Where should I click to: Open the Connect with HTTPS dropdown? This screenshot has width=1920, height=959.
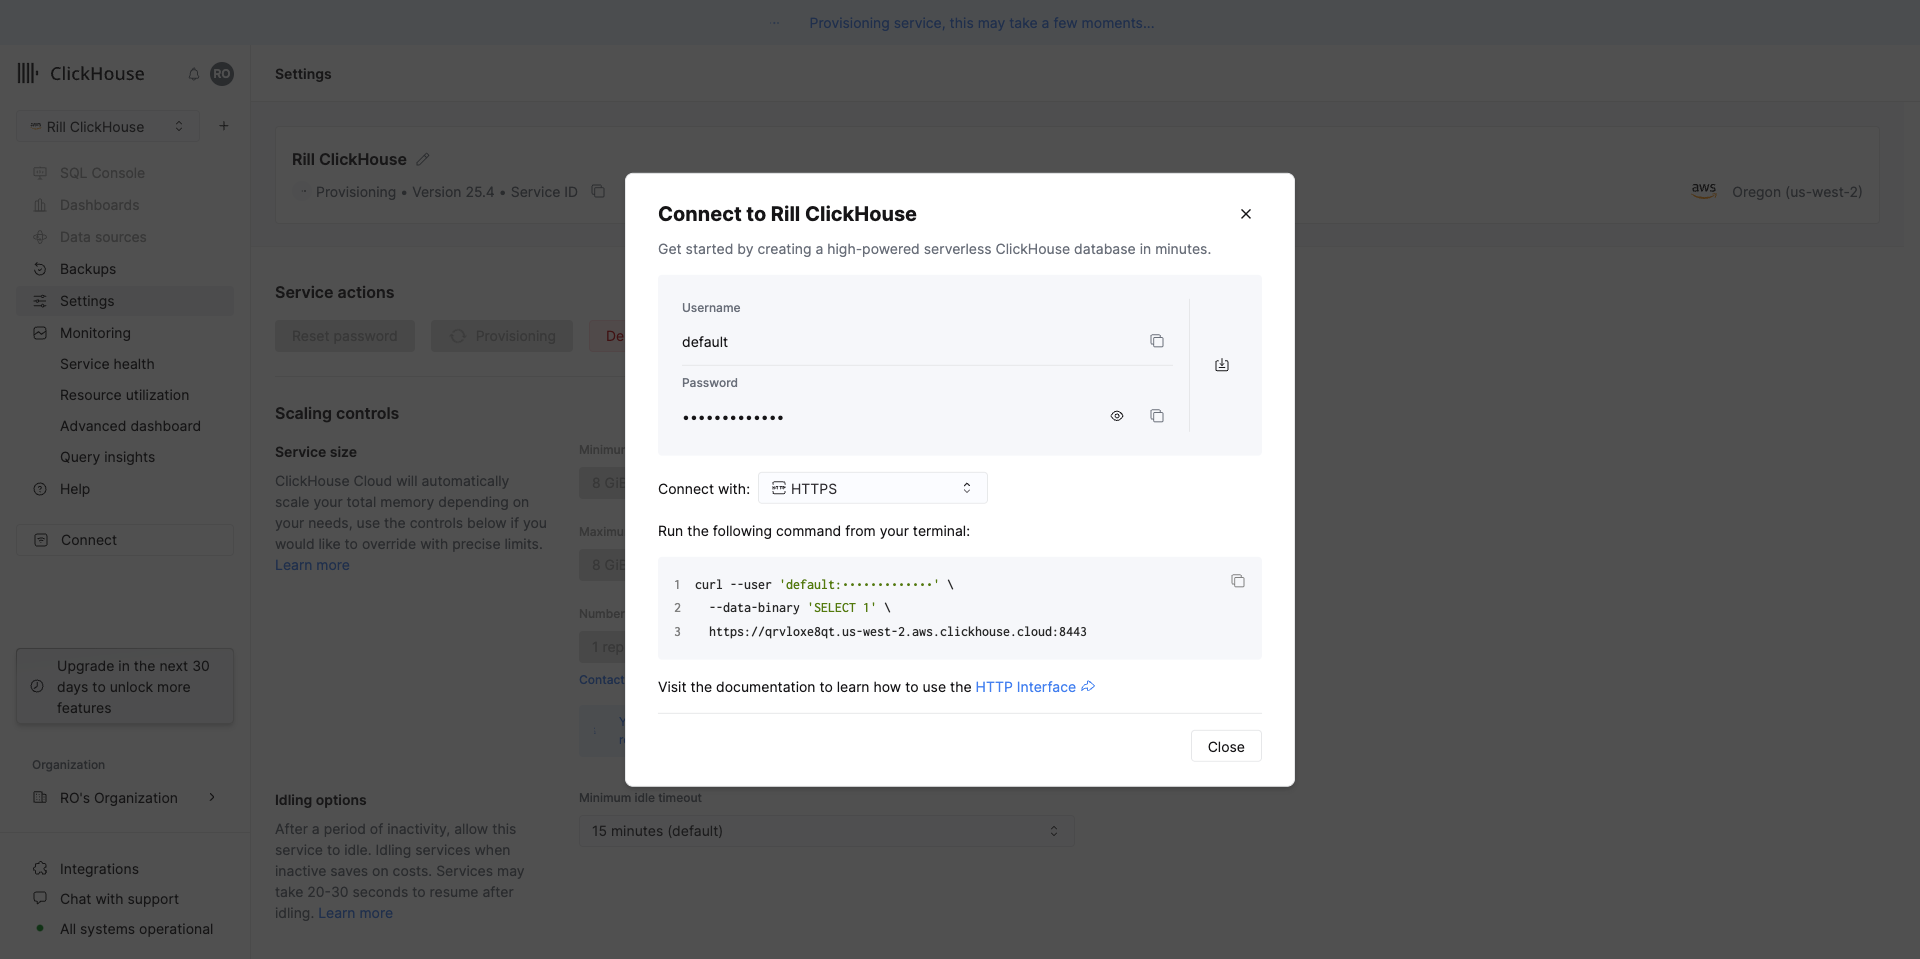tap(872, 488)
